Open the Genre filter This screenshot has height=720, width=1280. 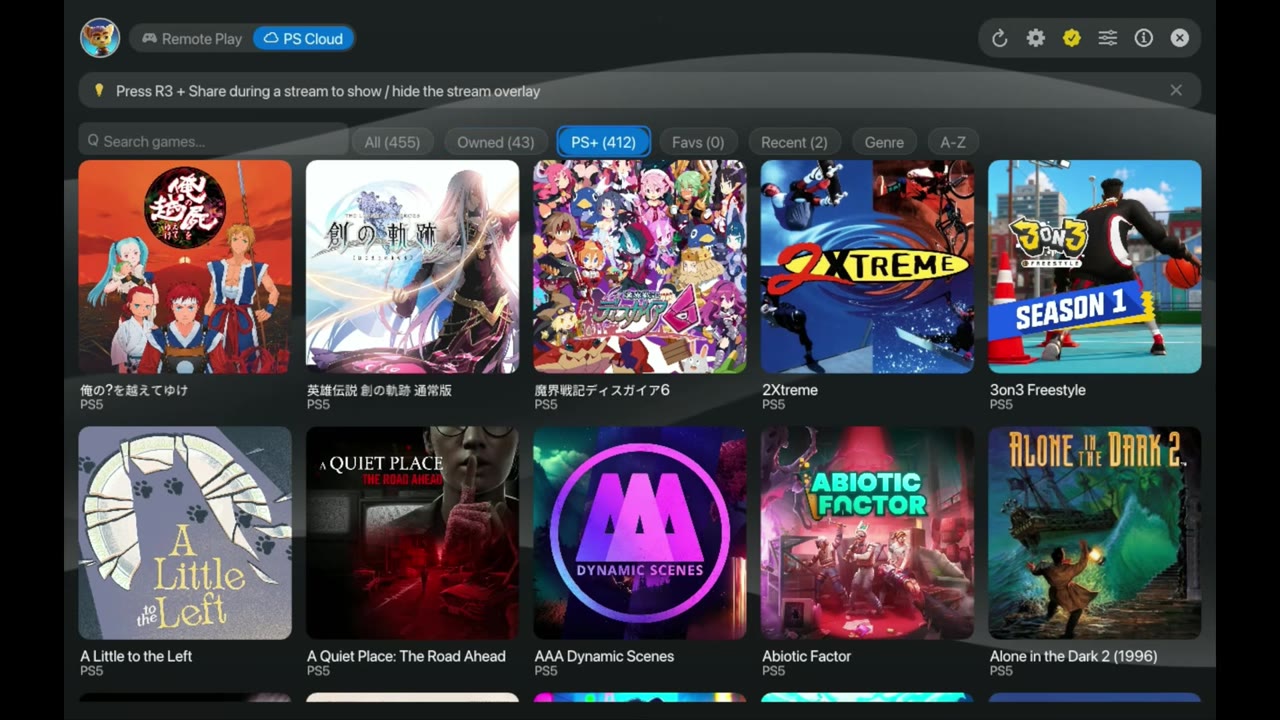[x=884, y=142]
